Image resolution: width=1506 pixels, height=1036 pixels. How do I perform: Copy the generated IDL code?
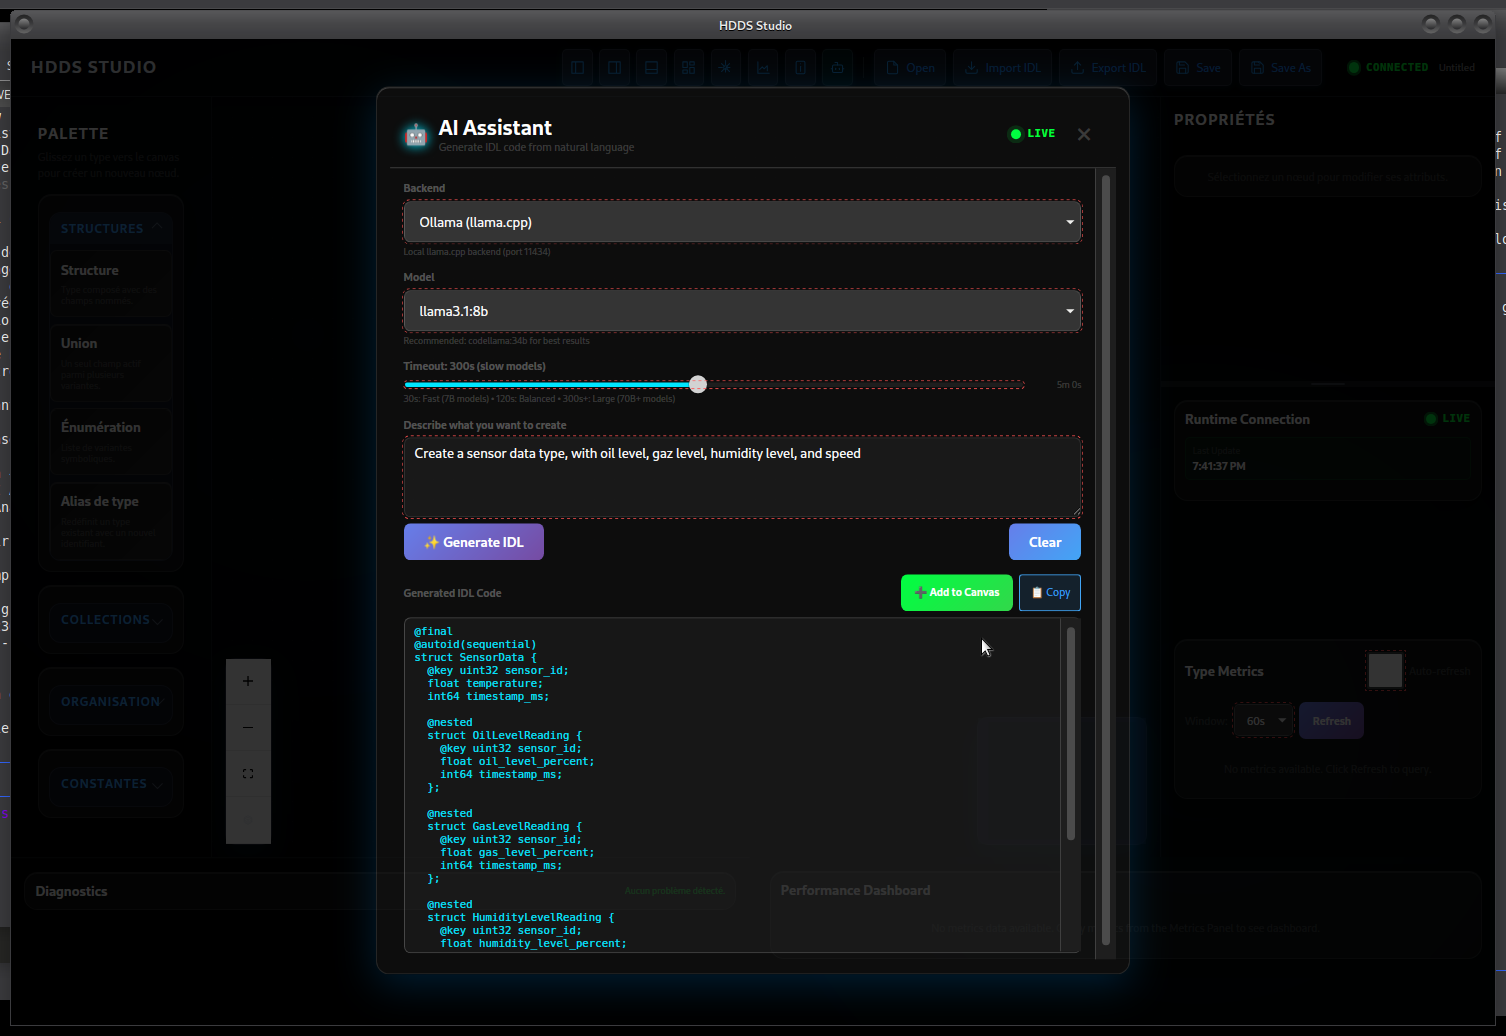[x=1050, y=593]
